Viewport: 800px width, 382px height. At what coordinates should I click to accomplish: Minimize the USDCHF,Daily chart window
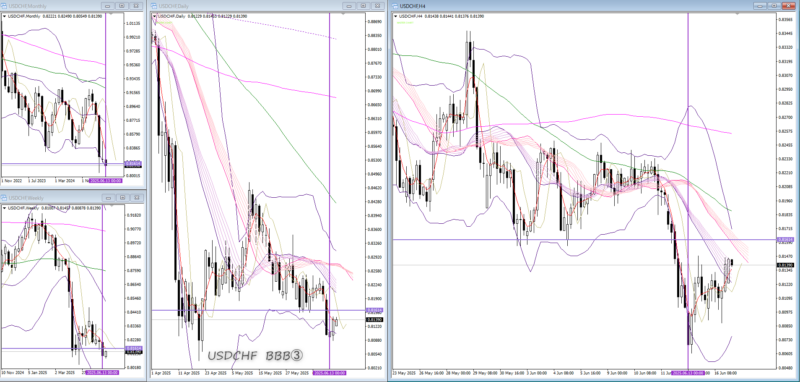349,6
